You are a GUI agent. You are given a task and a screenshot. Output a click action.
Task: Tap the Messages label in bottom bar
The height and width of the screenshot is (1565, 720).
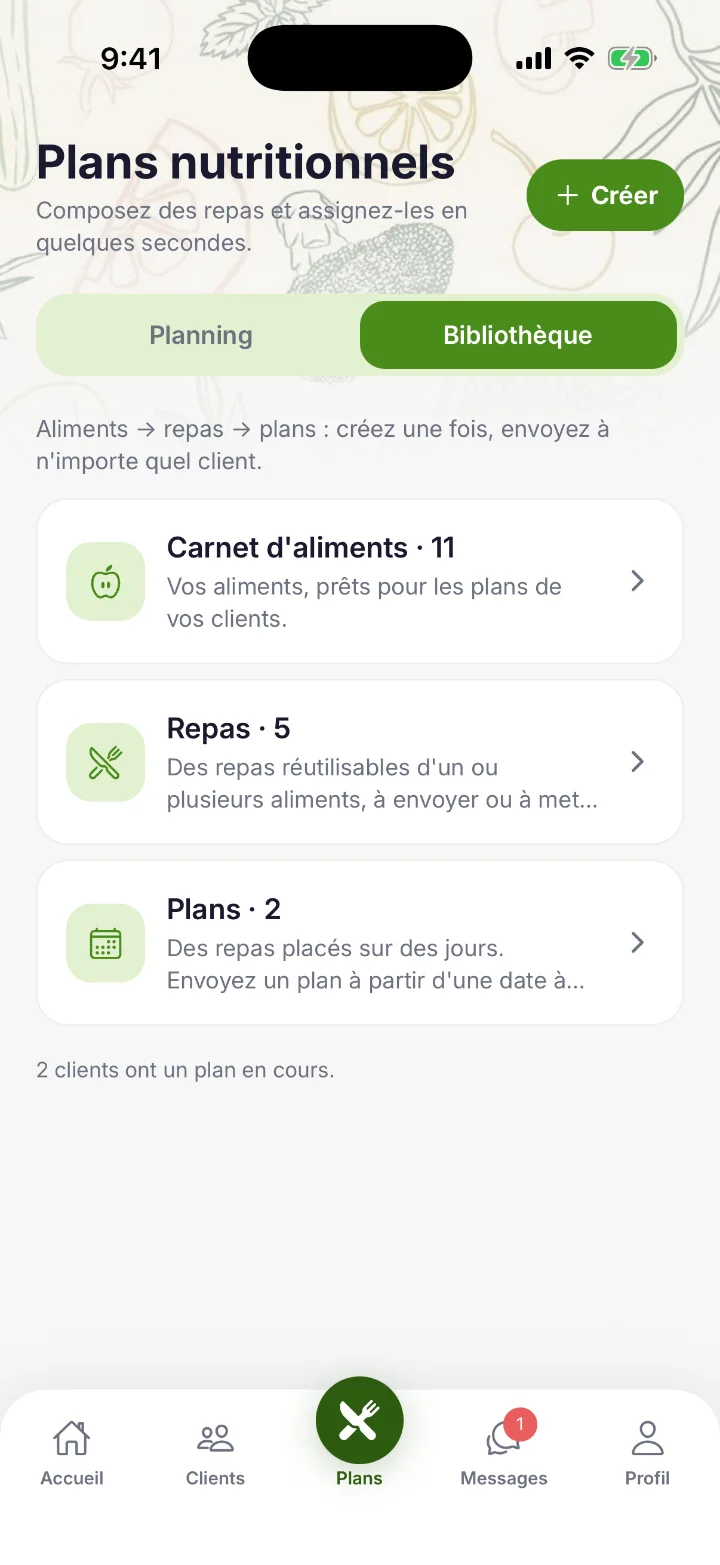pyautogui.click(x=503, y=1478)
